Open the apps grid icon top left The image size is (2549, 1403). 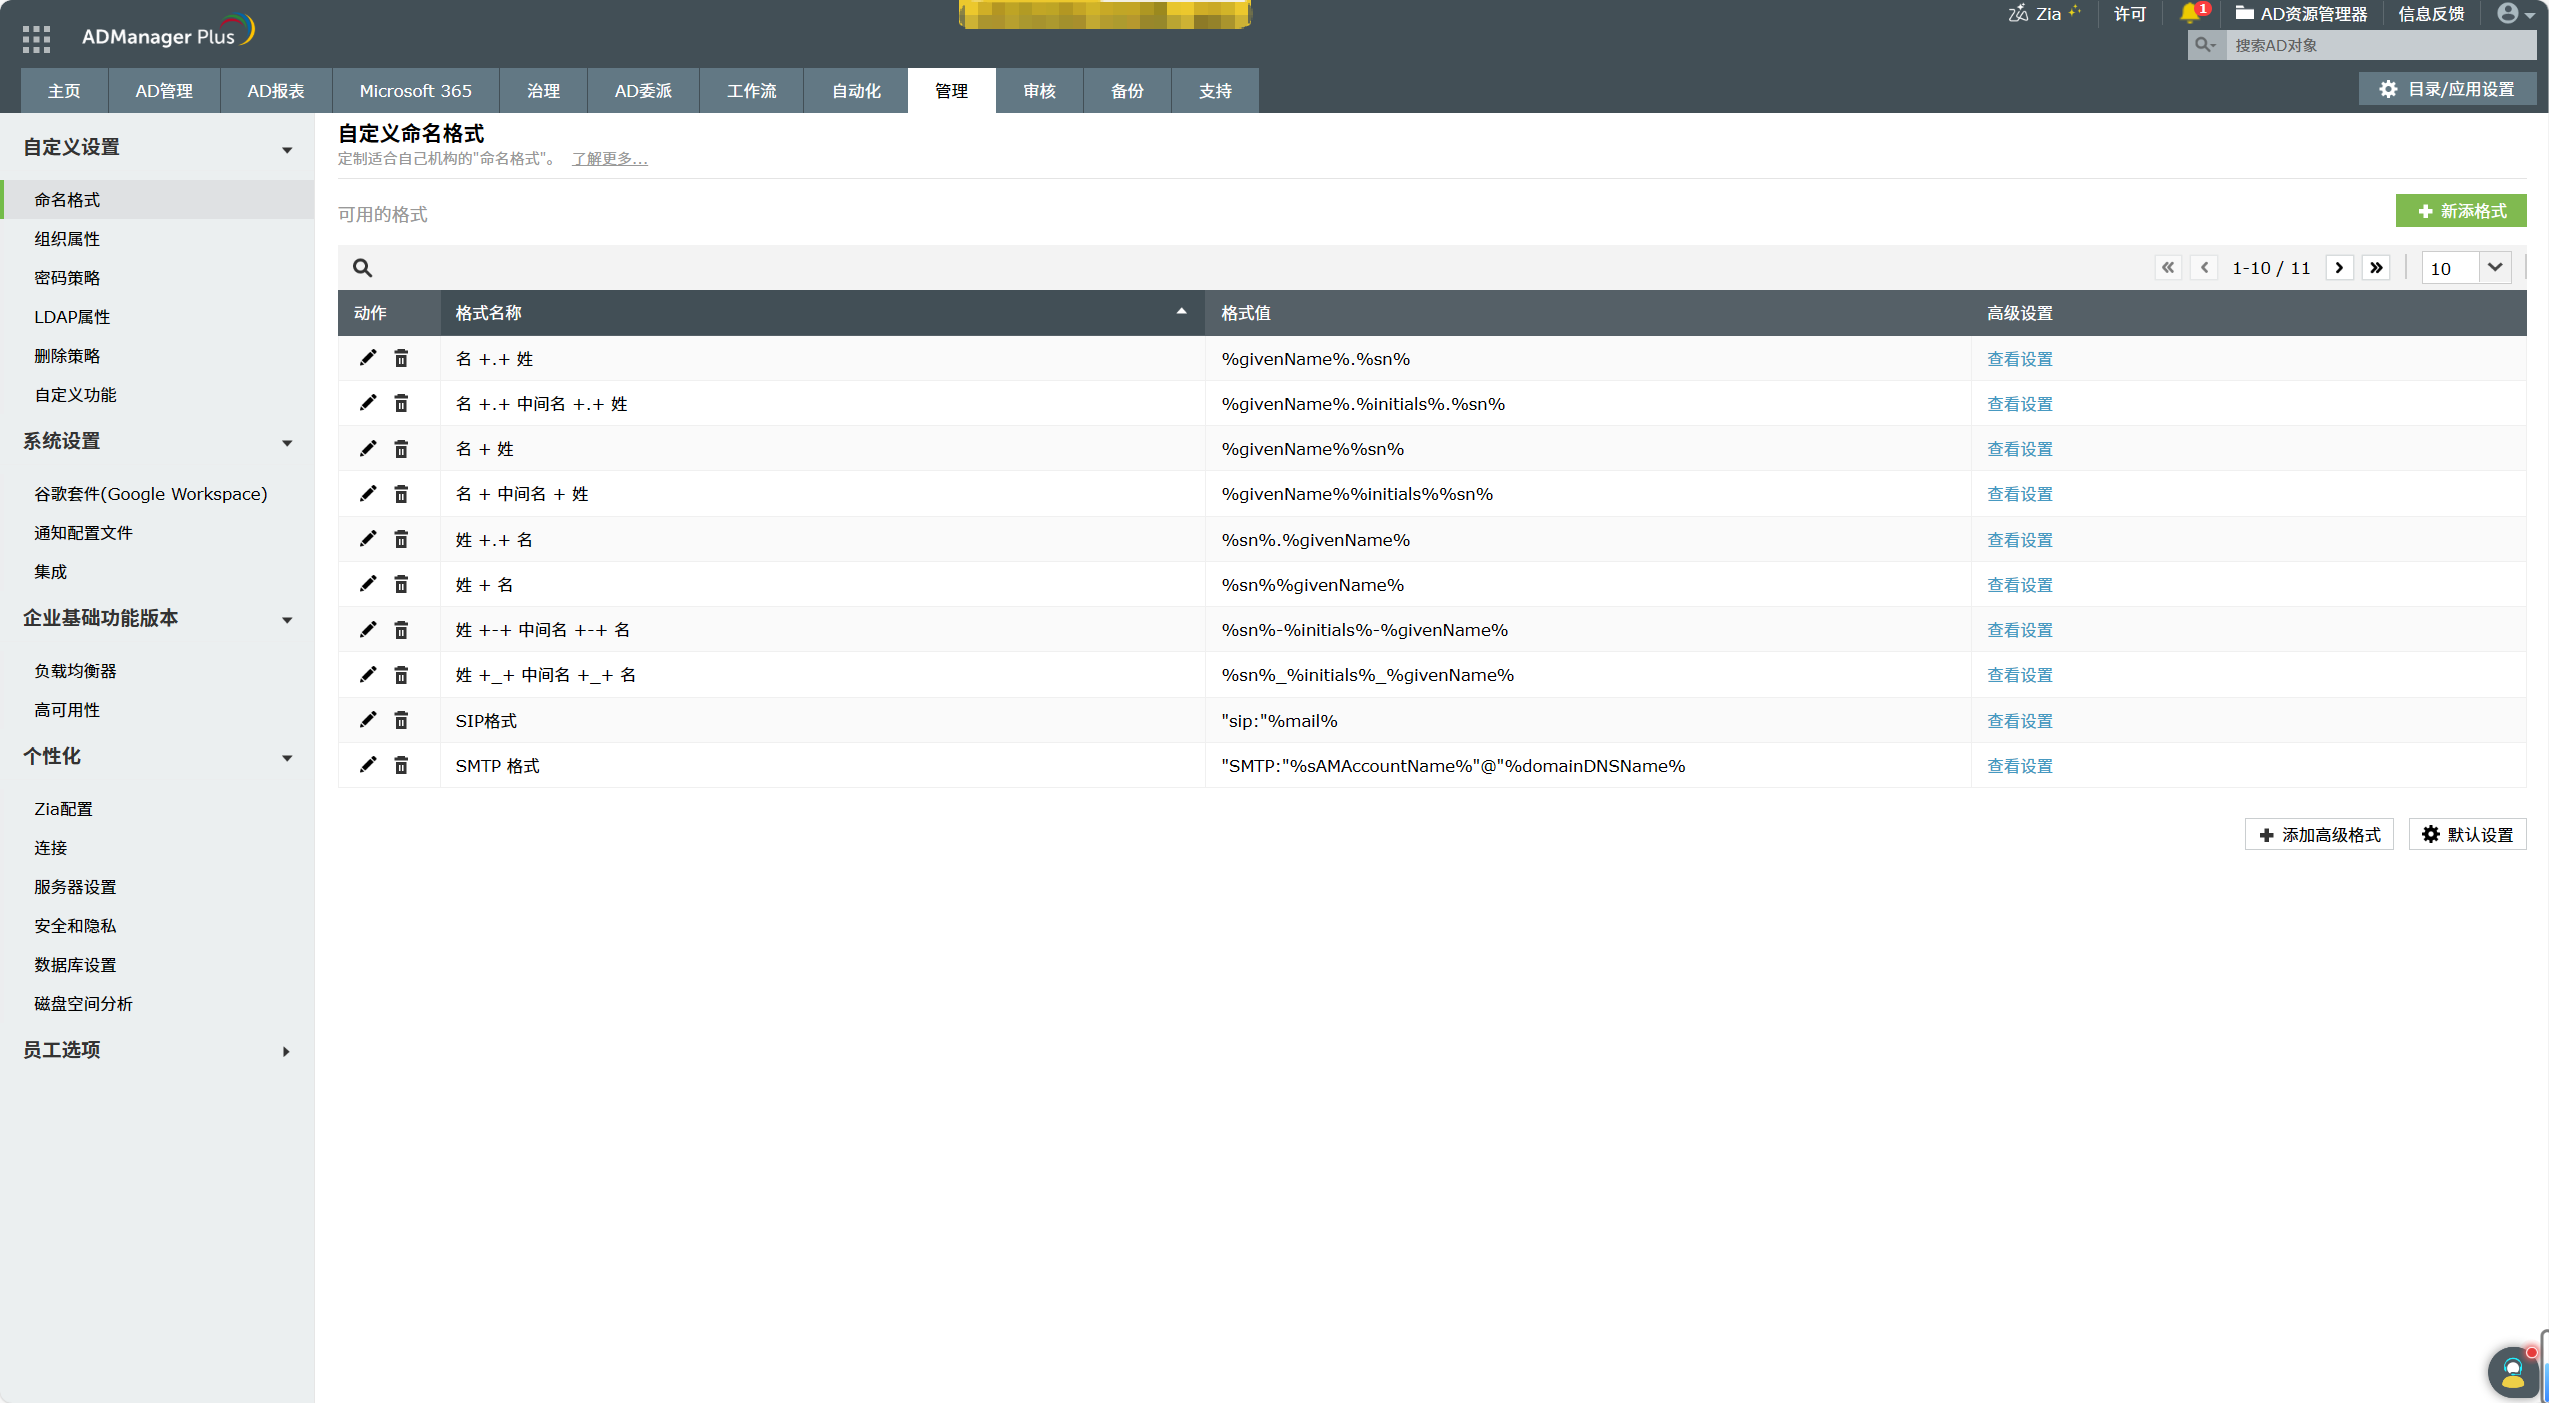coord(35,36)
